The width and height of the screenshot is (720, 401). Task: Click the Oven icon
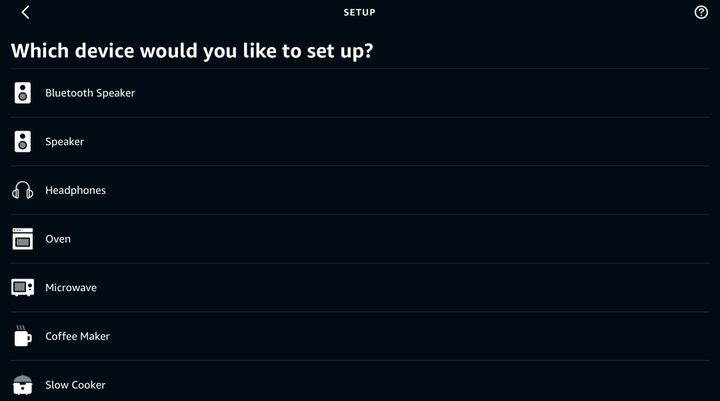coord(22,239)
